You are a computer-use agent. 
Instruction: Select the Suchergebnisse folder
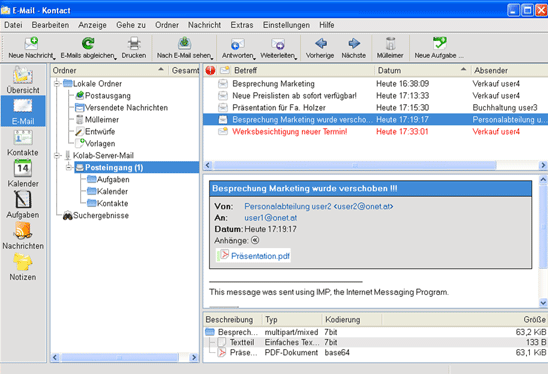[96, 215]
